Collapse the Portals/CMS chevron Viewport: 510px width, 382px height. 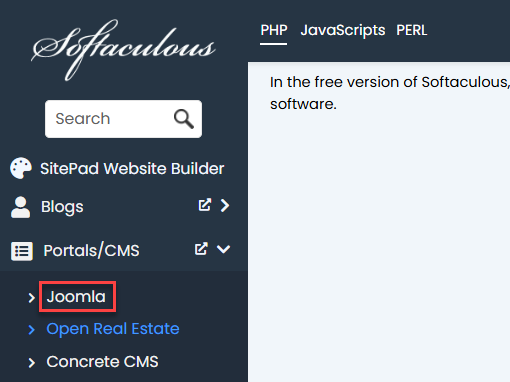[x=223, y=249]
